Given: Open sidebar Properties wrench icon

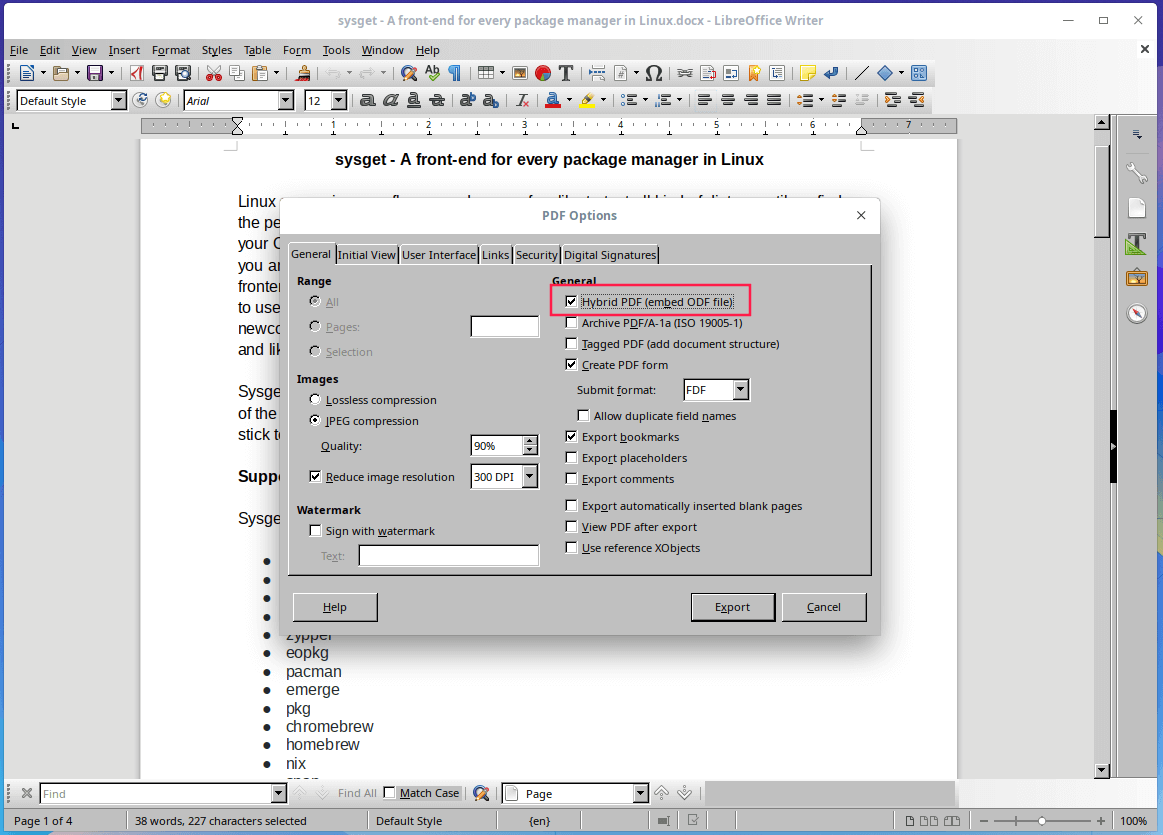Looking at the screenshot, I should click(x=1136, y=173).
